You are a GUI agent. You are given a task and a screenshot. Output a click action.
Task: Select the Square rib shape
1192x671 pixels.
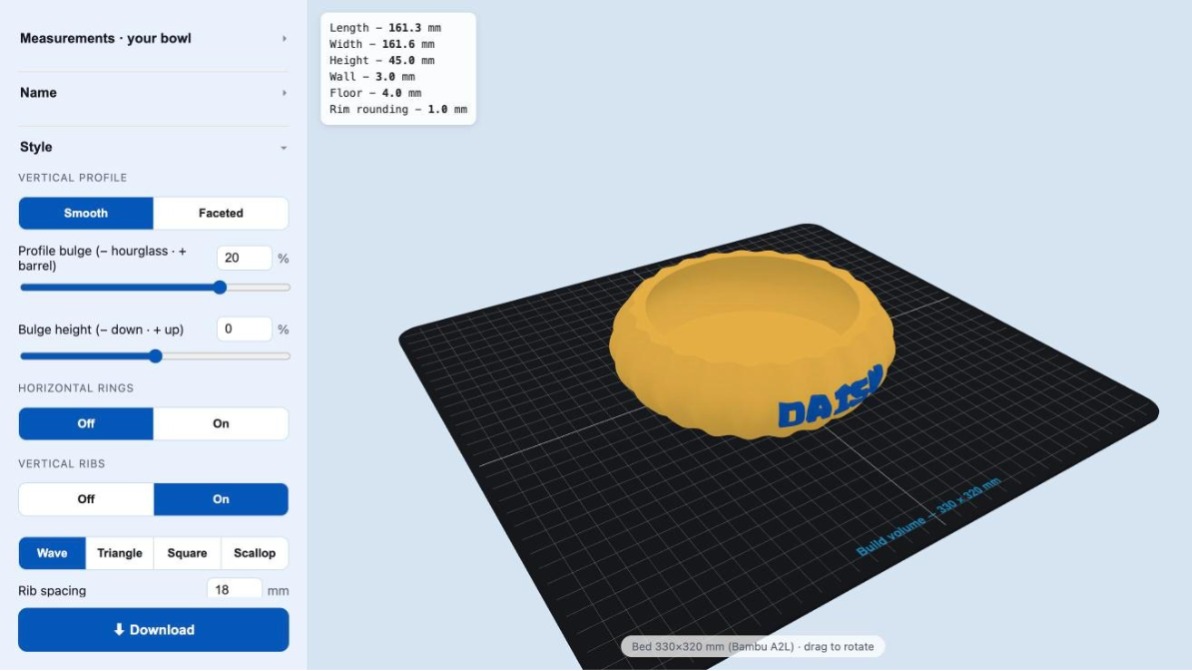click(x=187, y=553)
